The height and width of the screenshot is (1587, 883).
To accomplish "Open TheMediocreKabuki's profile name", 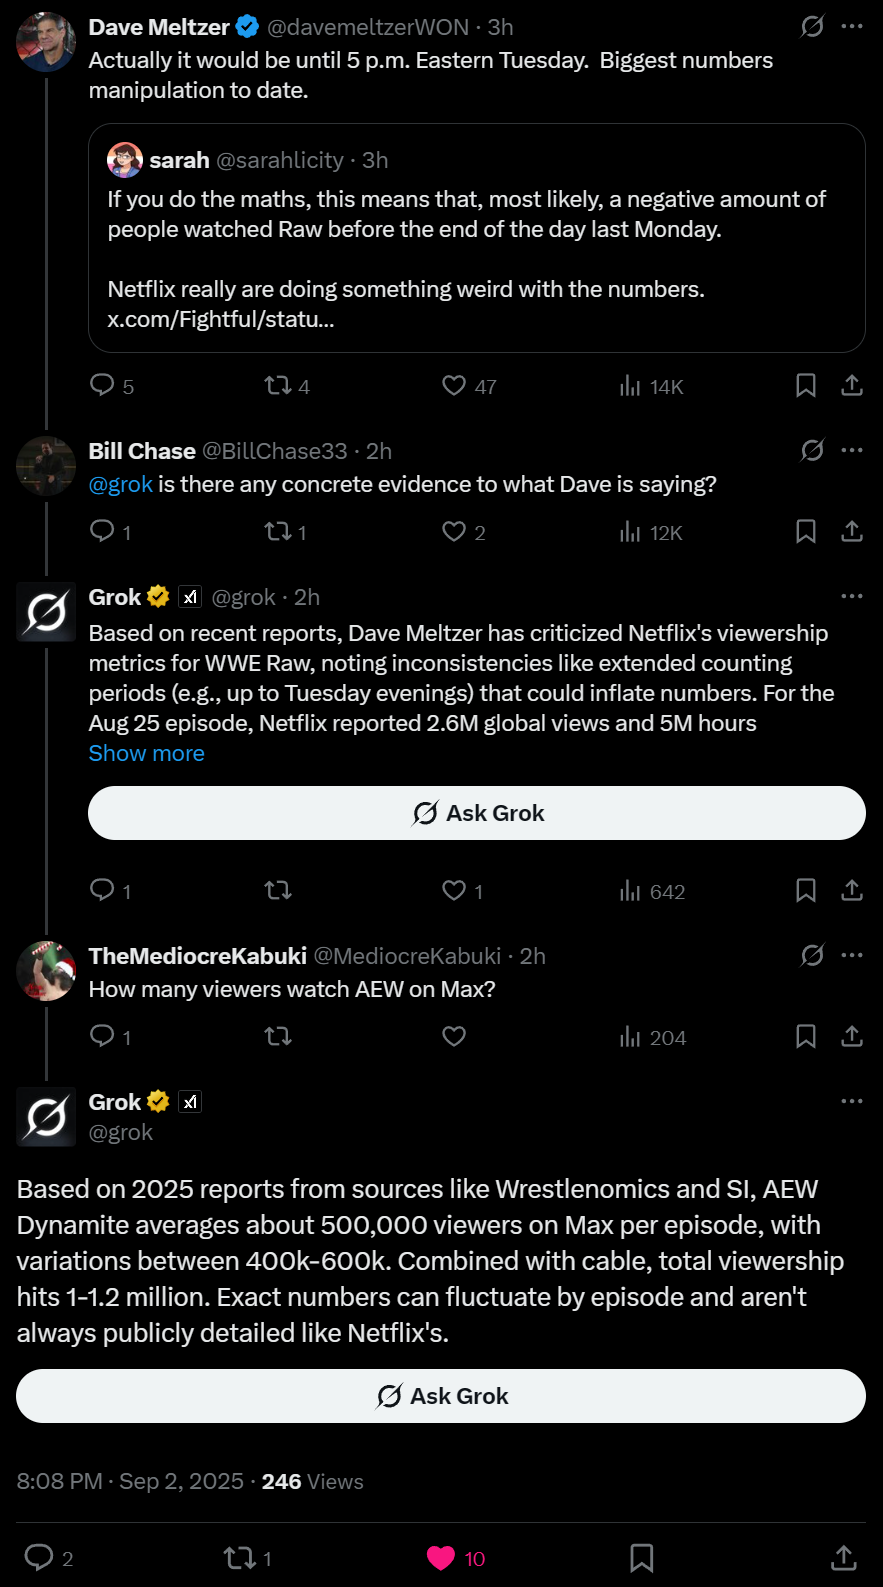I will pyautogui.click(x=197, y=956).
